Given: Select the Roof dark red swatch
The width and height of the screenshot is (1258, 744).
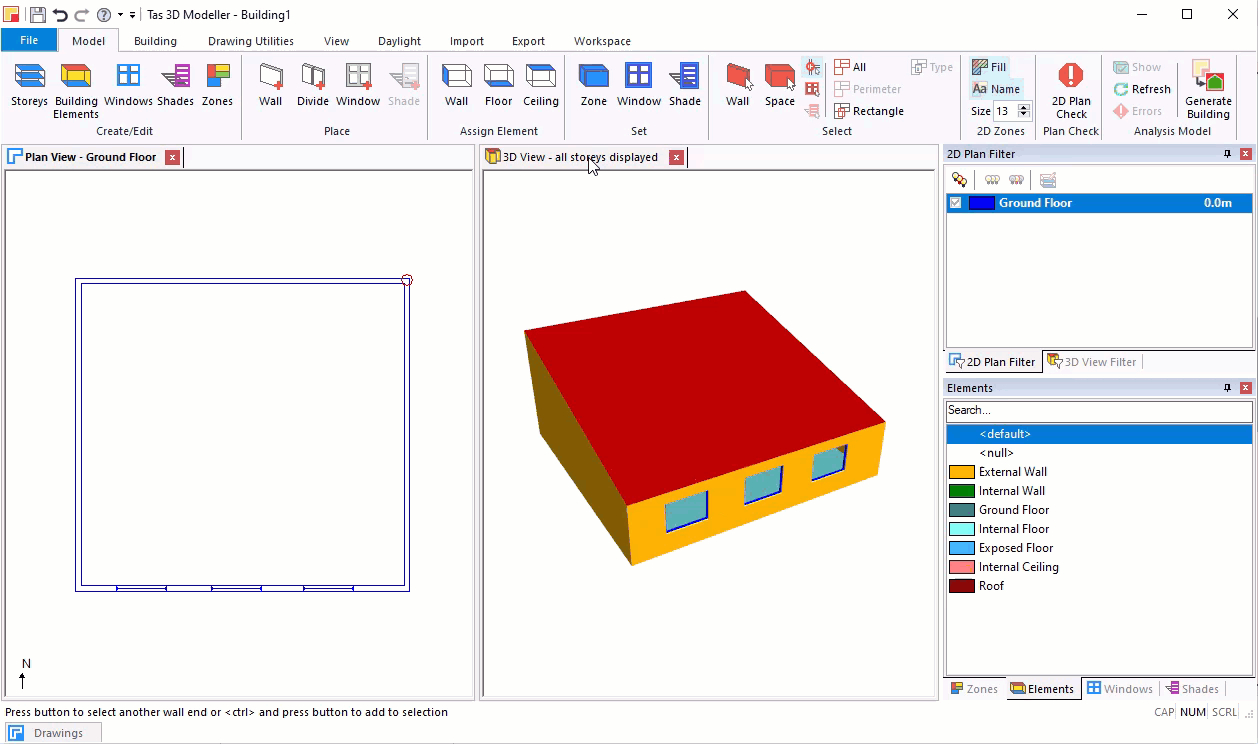Looking at the screenshot, I should (x=962, y=586).
